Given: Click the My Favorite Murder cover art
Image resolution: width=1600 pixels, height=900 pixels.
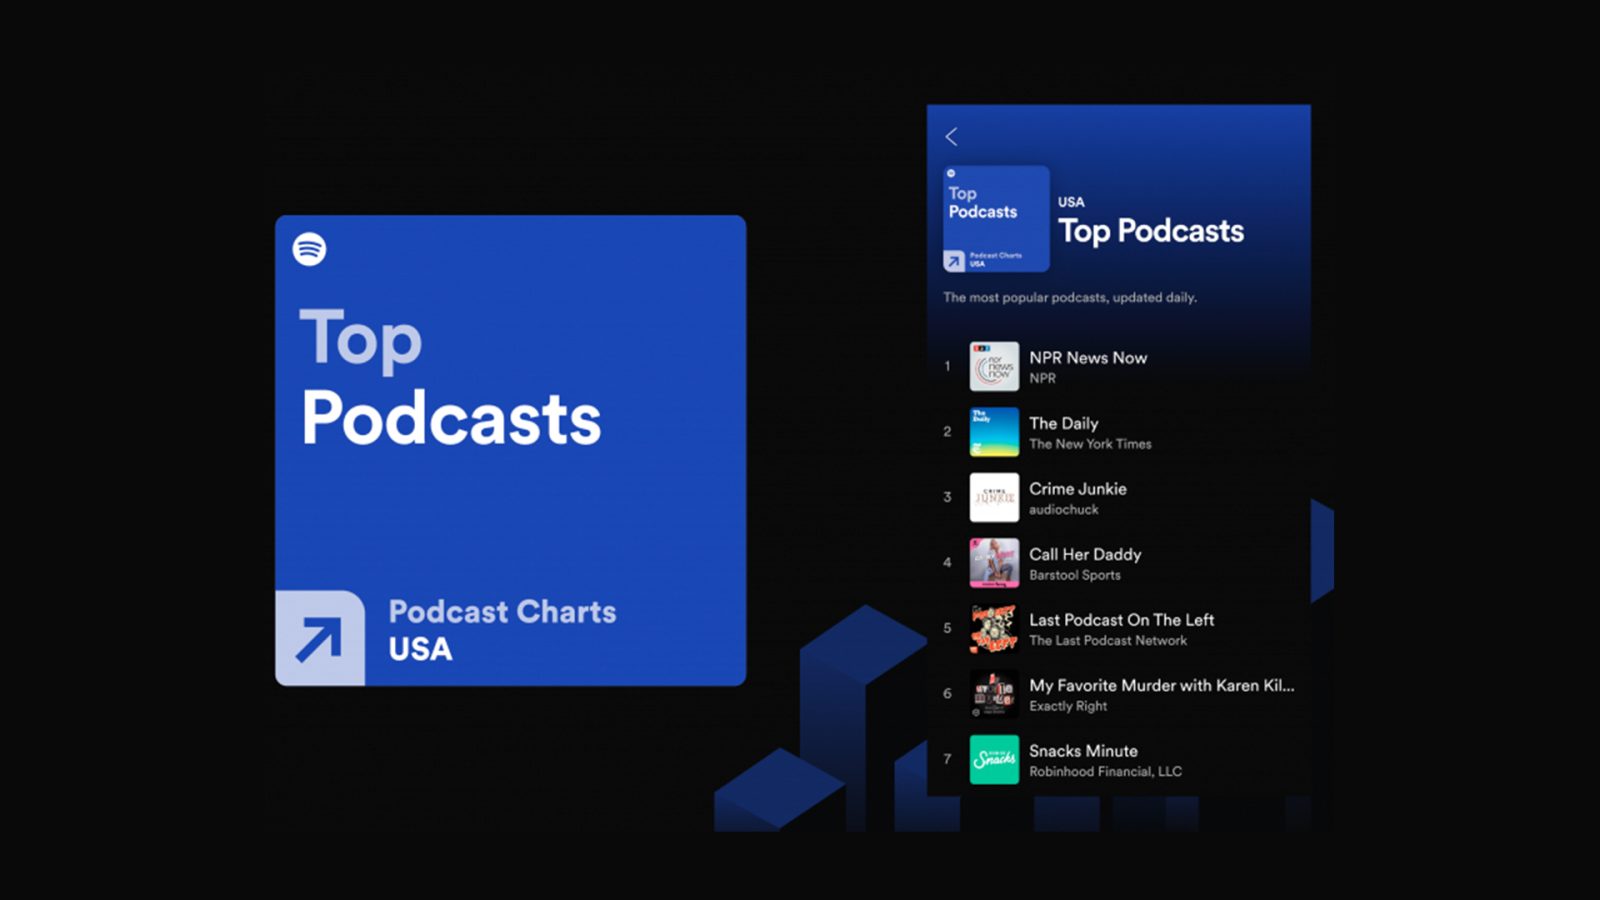Looking at the screenshot, I should point(993,695).
